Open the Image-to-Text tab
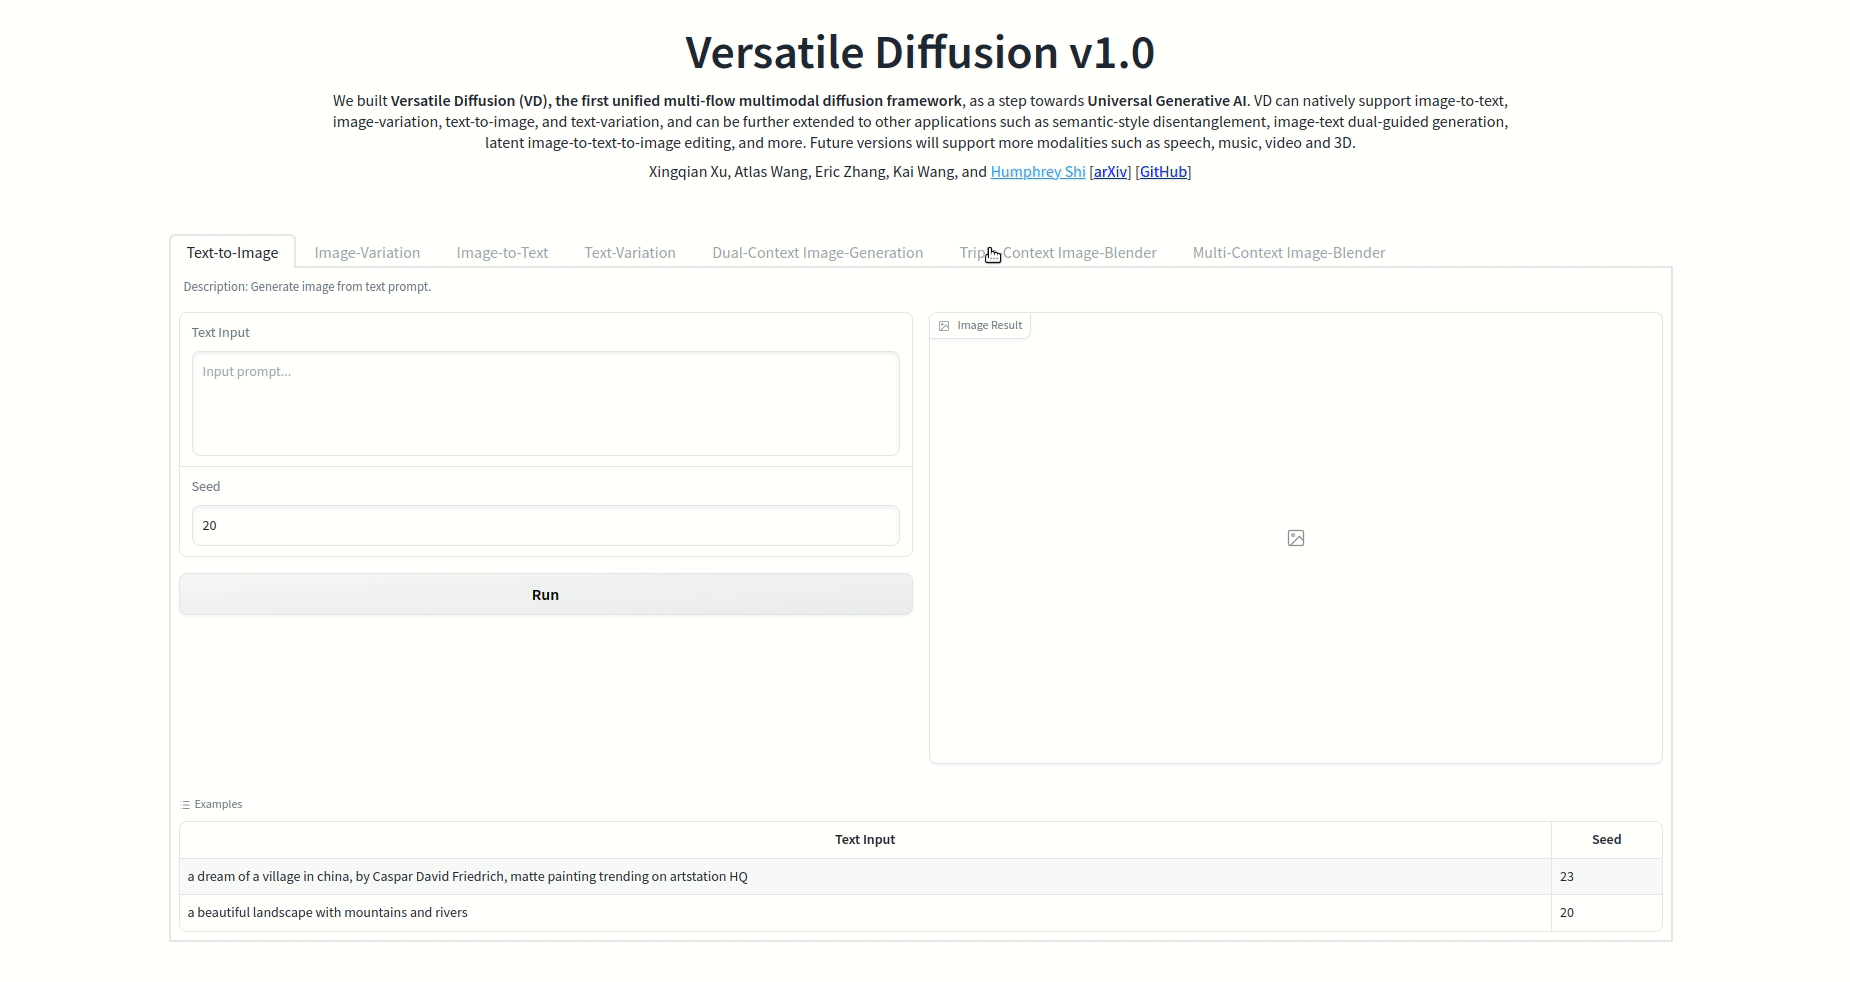This screenshot has width=1850, height=982. pos(502,253)
